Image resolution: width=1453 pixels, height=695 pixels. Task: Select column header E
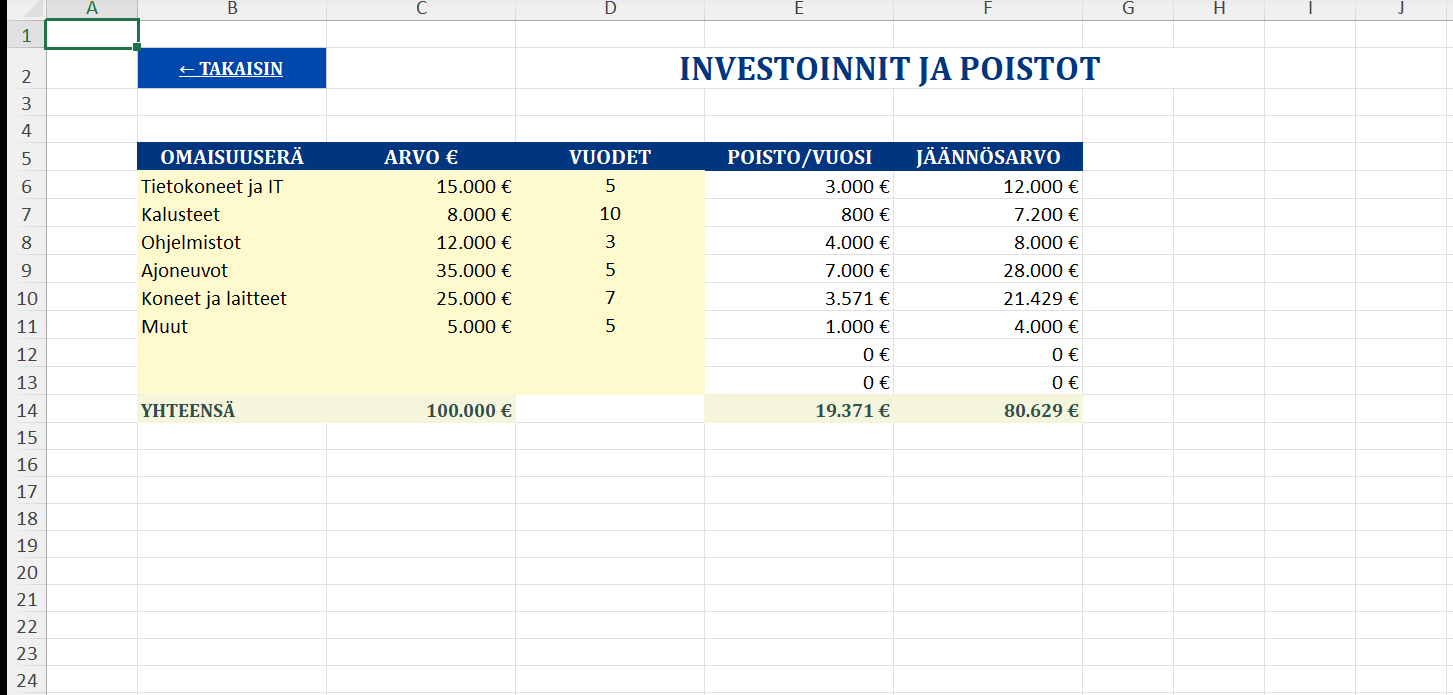click(799, 9)
